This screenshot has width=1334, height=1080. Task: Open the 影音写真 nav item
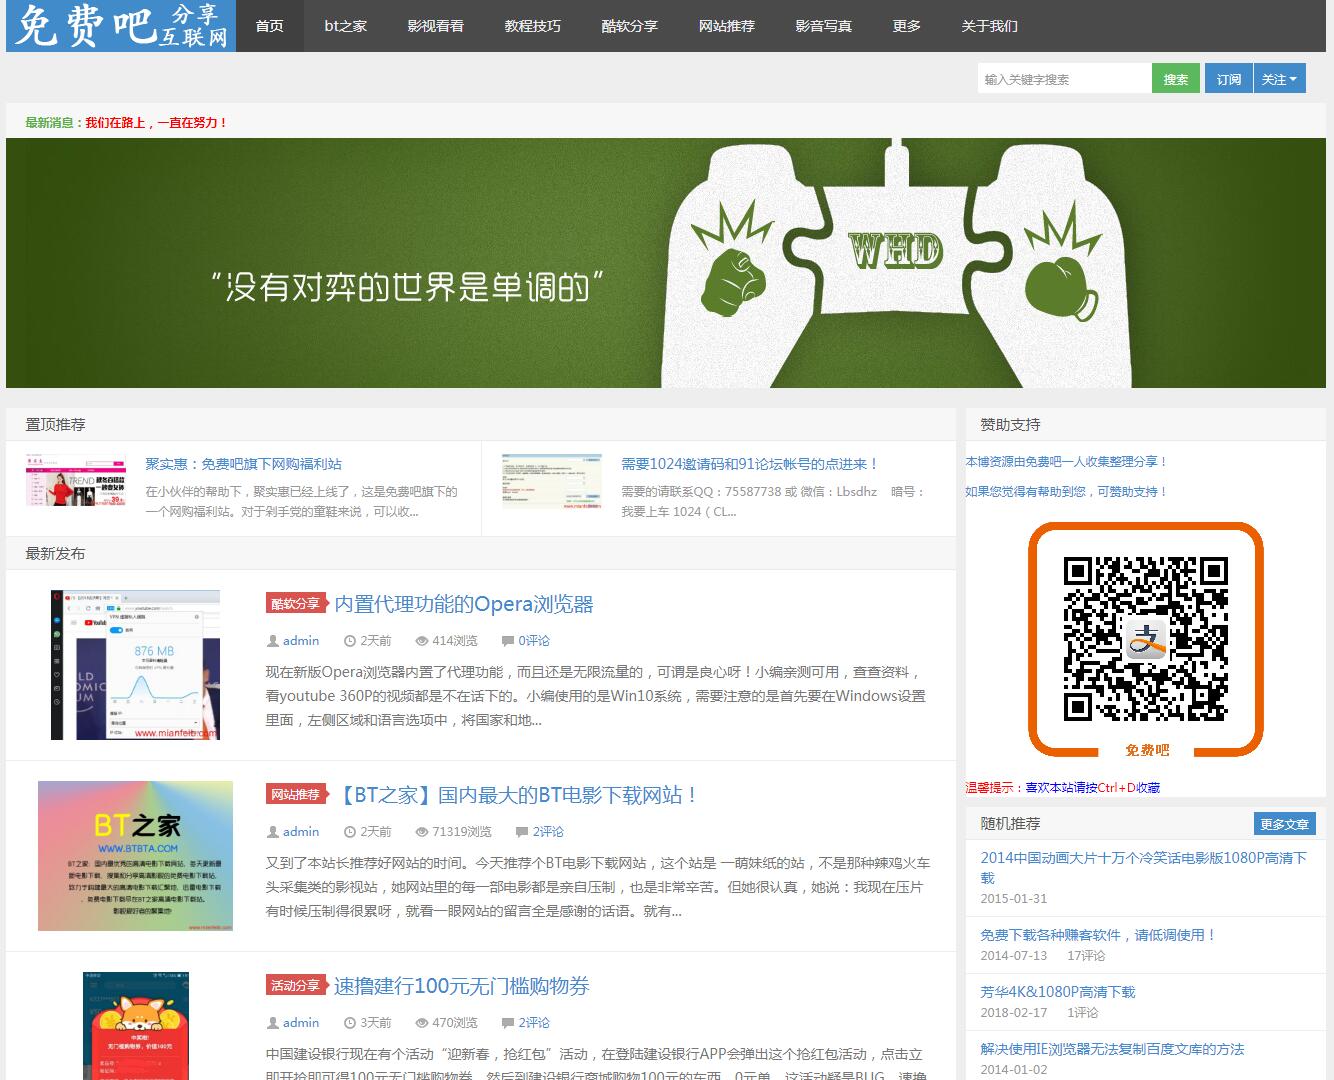[824, 26]
